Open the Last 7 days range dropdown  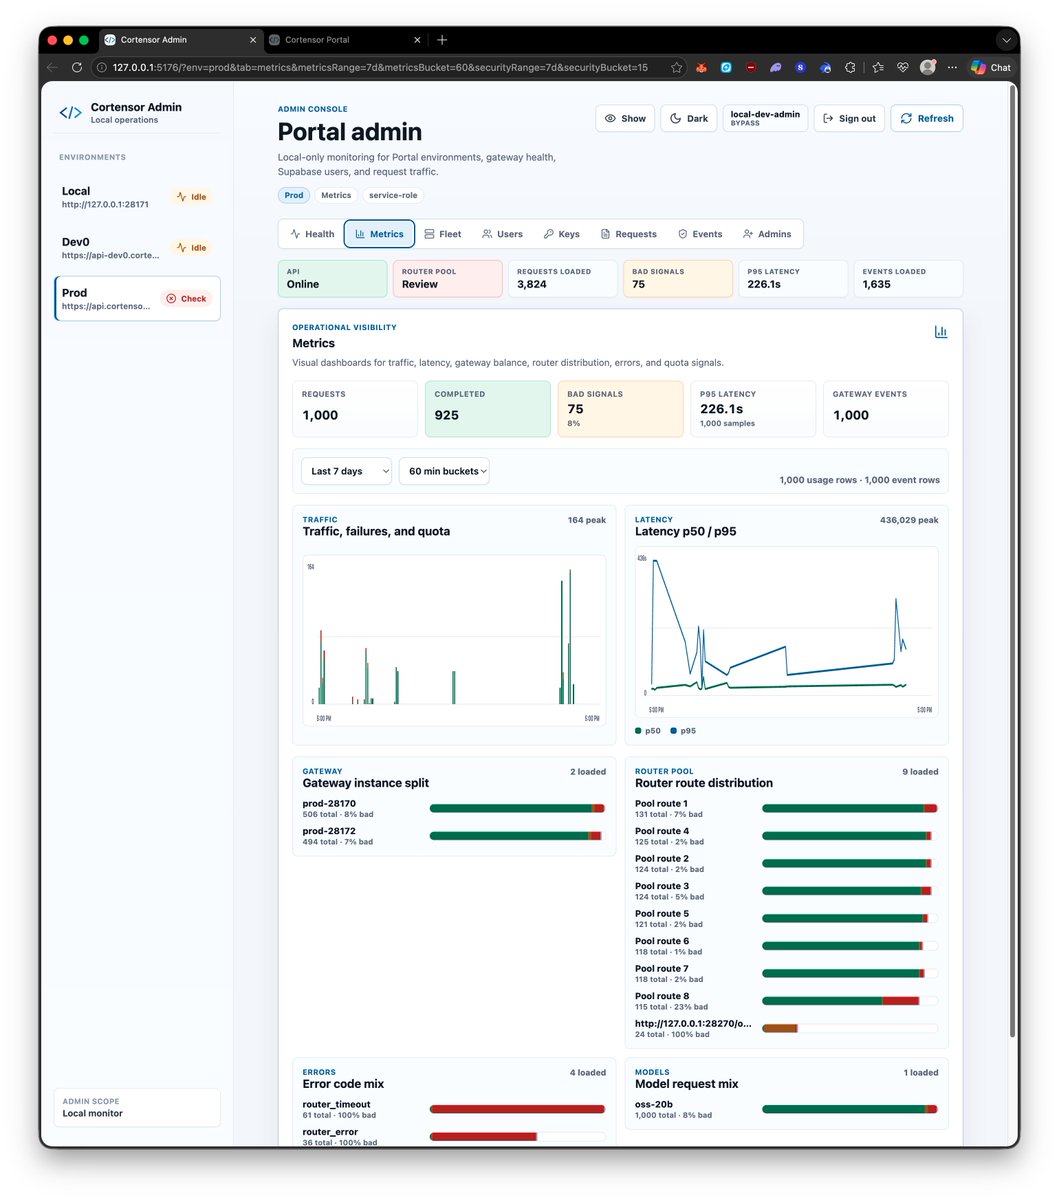pyautogui.click(x=346, y=471)
